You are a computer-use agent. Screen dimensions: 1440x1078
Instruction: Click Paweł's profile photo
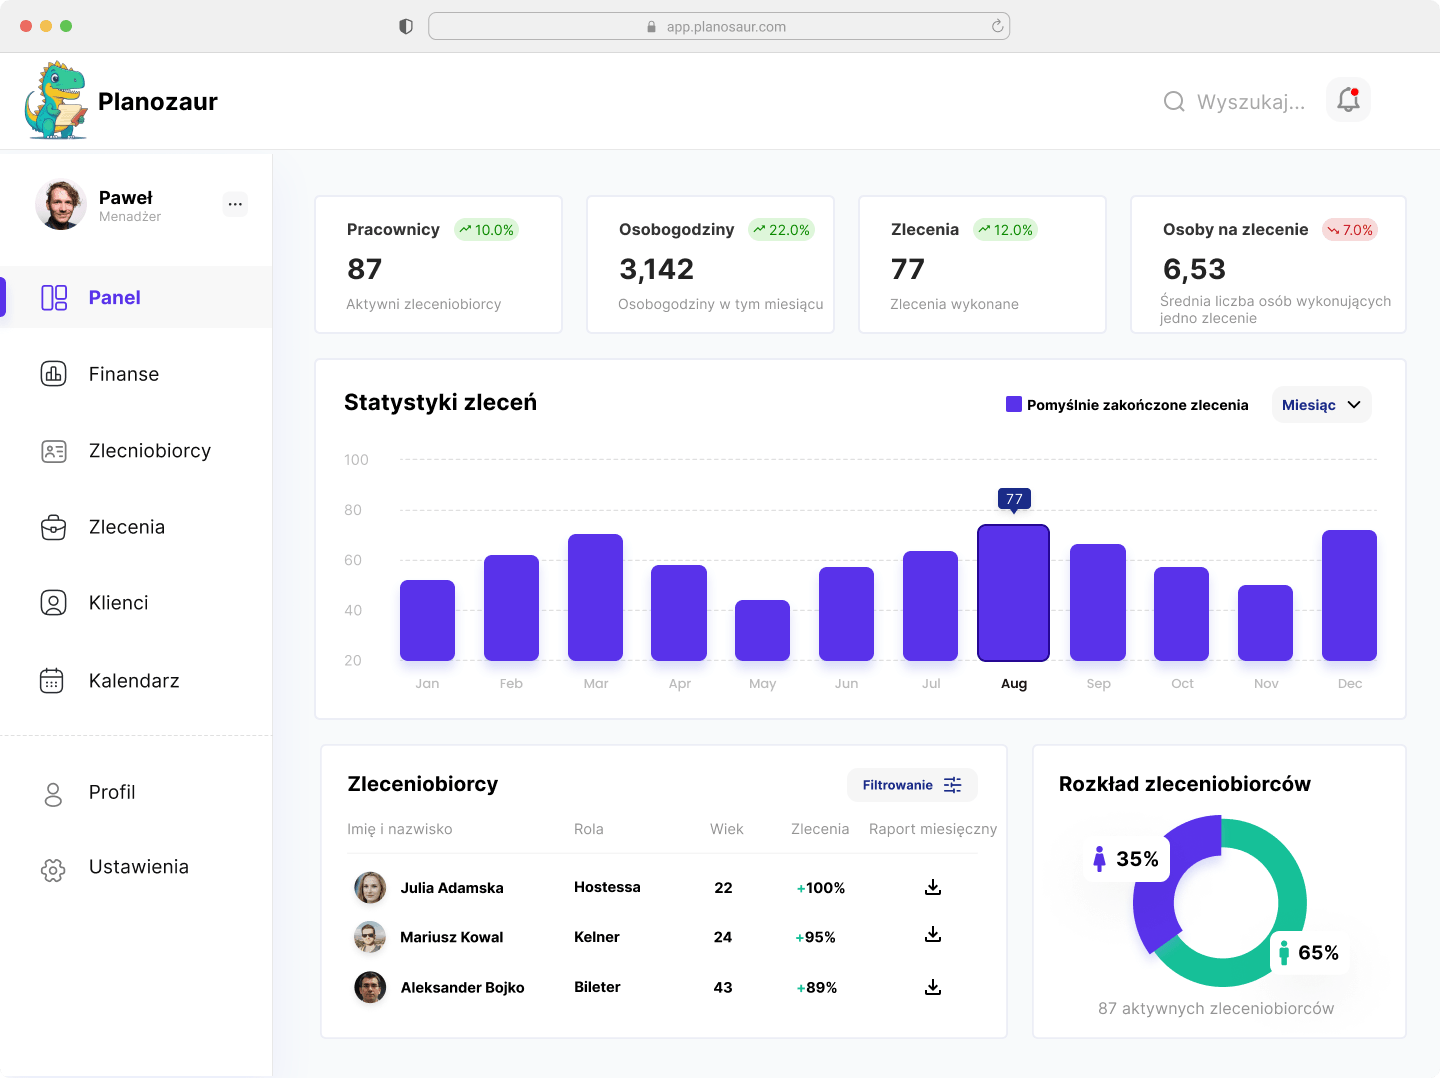tap(60, 205)
